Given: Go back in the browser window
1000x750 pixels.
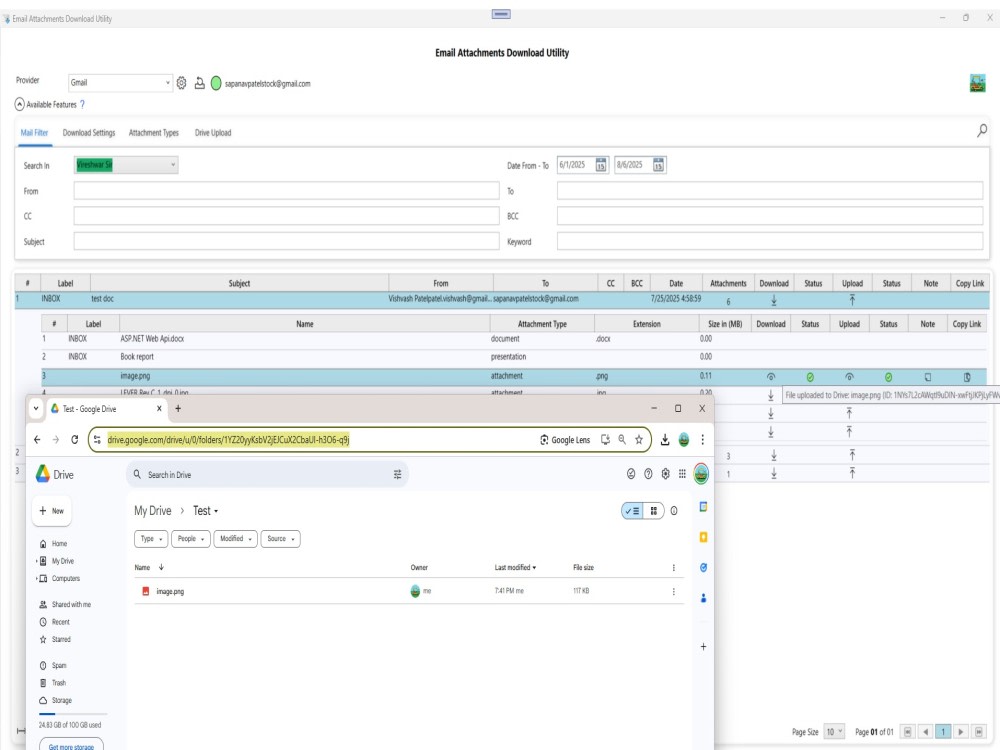Looking at the screenshot, I should point(37,439).
